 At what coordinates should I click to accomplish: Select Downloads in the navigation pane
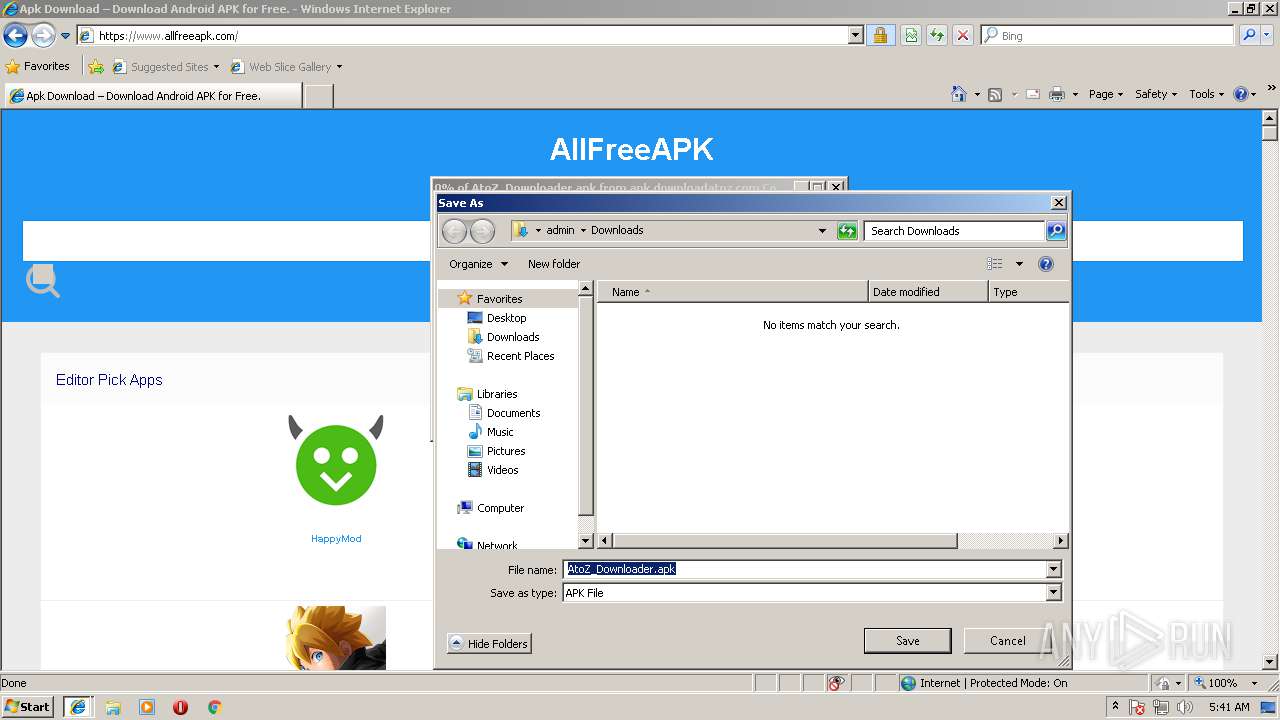tap(512, 337)
